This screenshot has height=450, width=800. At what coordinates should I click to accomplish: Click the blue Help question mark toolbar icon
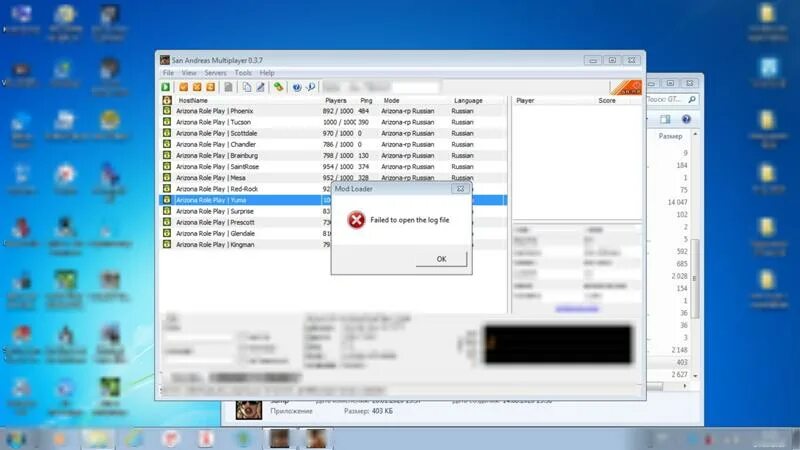tap(297, 87)
